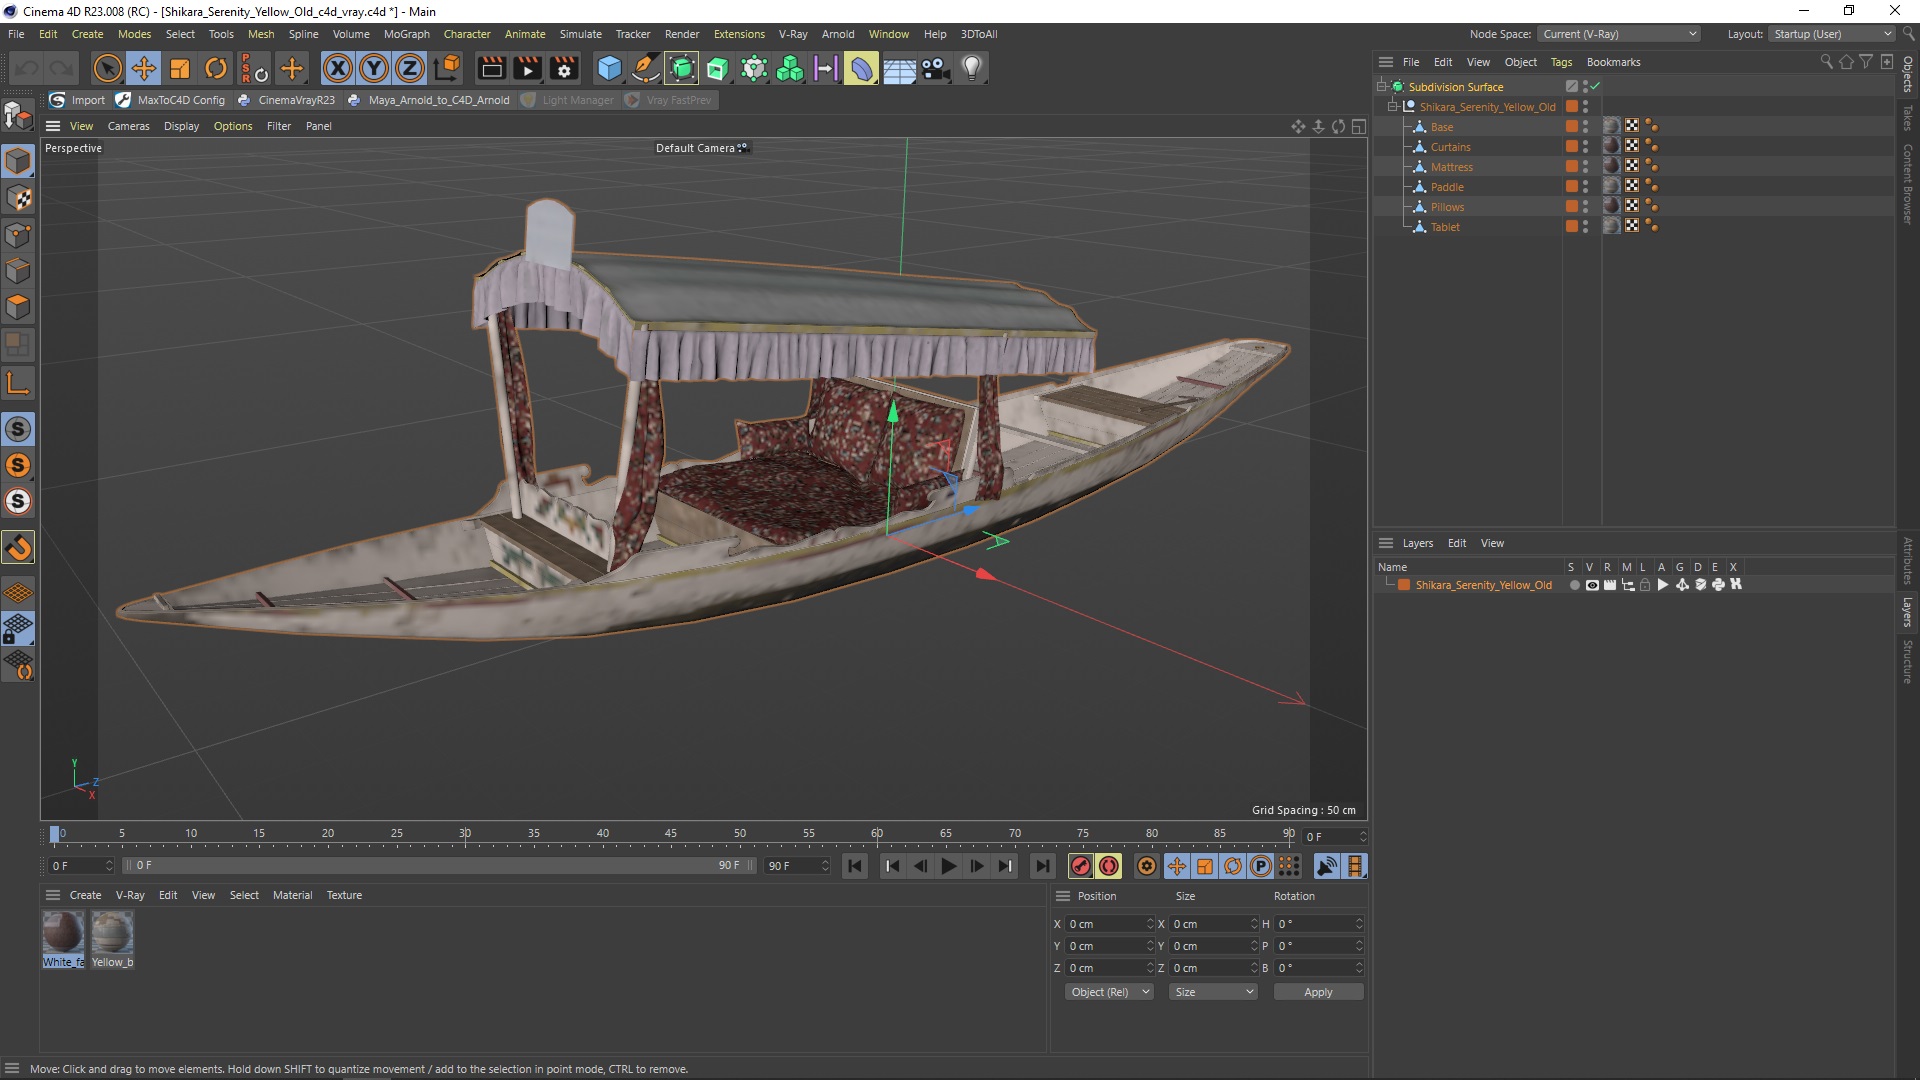
Task: Click the Apply button
Action: (x=1317, y=992)
